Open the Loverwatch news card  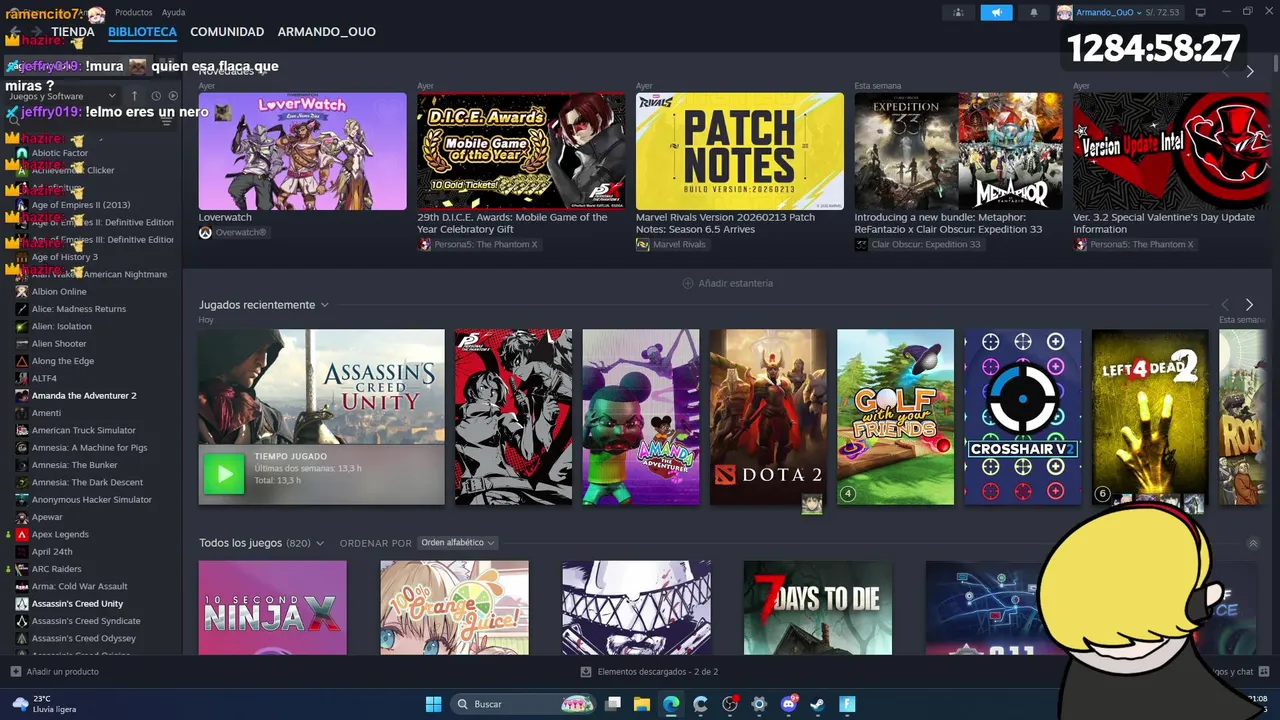pyautogui.click(x=302, y=151)
